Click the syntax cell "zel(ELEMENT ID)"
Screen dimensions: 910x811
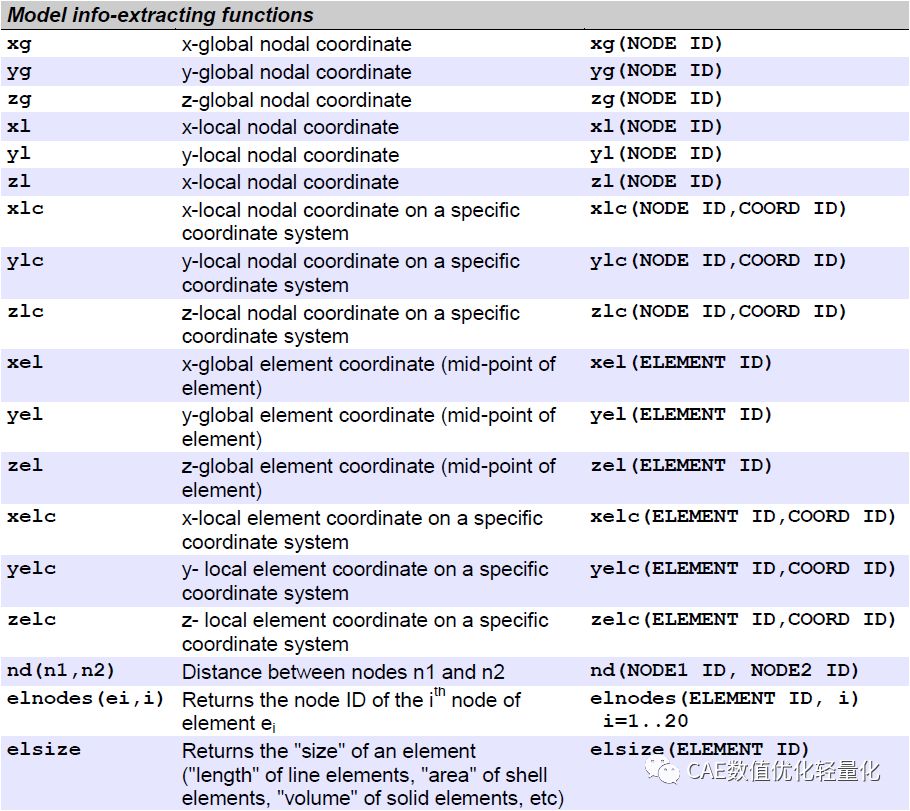(x=681, y=465)
